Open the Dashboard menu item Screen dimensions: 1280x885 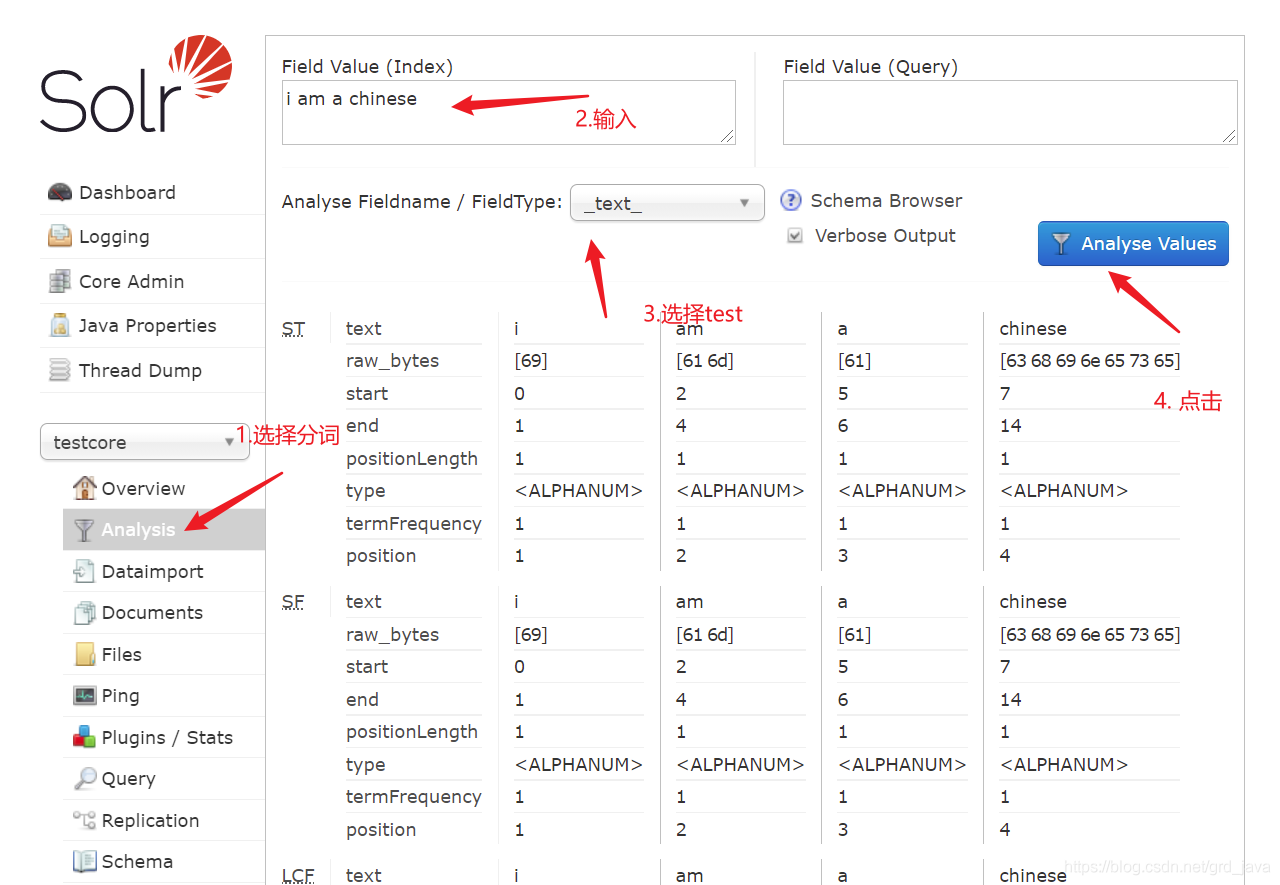[x=152, y=192]
